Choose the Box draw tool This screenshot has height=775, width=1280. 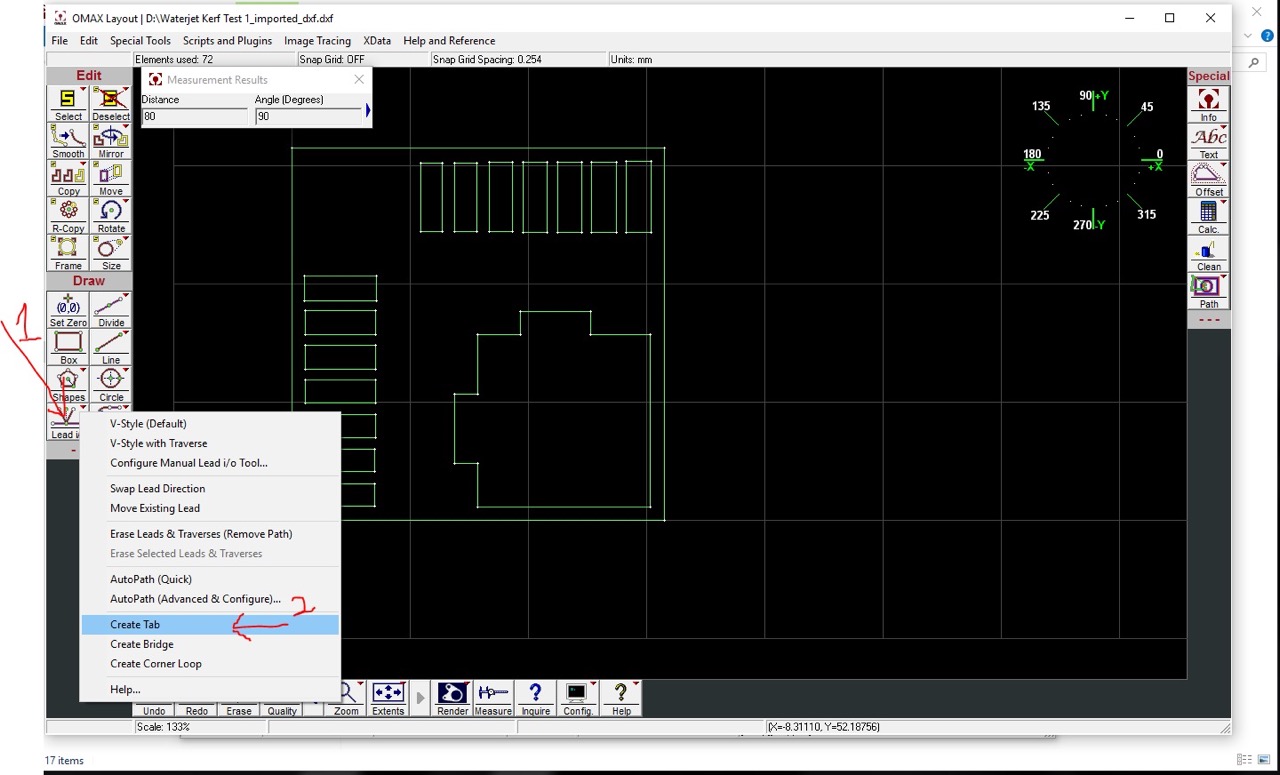click(x=68, y=347)
